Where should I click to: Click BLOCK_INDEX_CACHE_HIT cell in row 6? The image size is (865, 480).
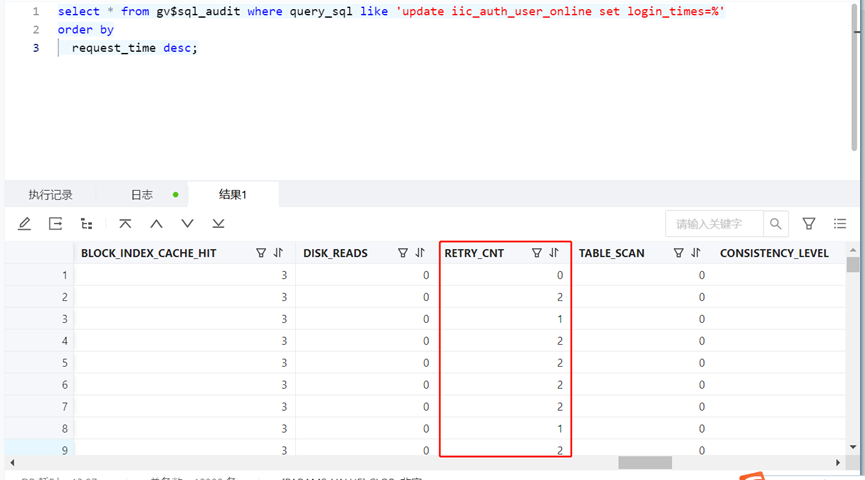pos(185,385)
